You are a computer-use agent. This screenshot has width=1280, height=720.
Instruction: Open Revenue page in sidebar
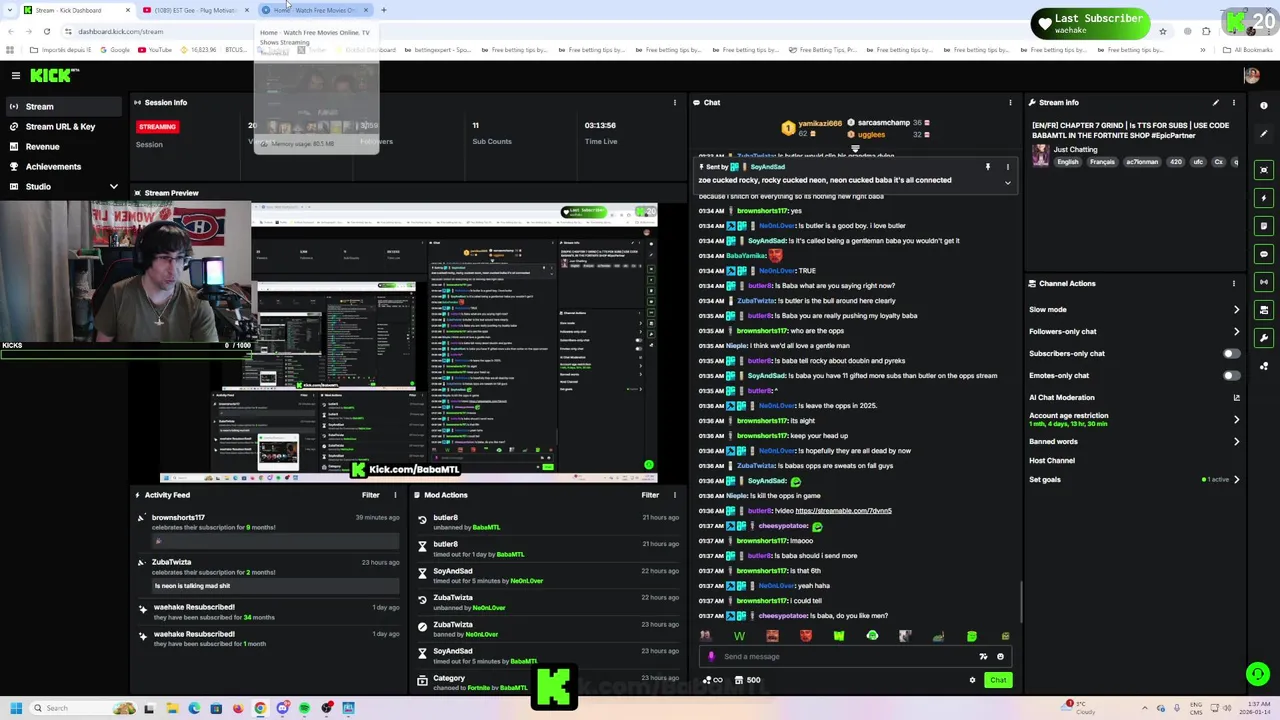64,147
